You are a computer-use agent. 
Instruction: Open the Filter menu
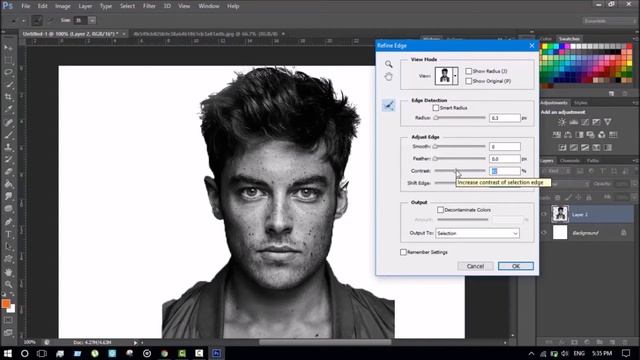(x=149, y=6)
